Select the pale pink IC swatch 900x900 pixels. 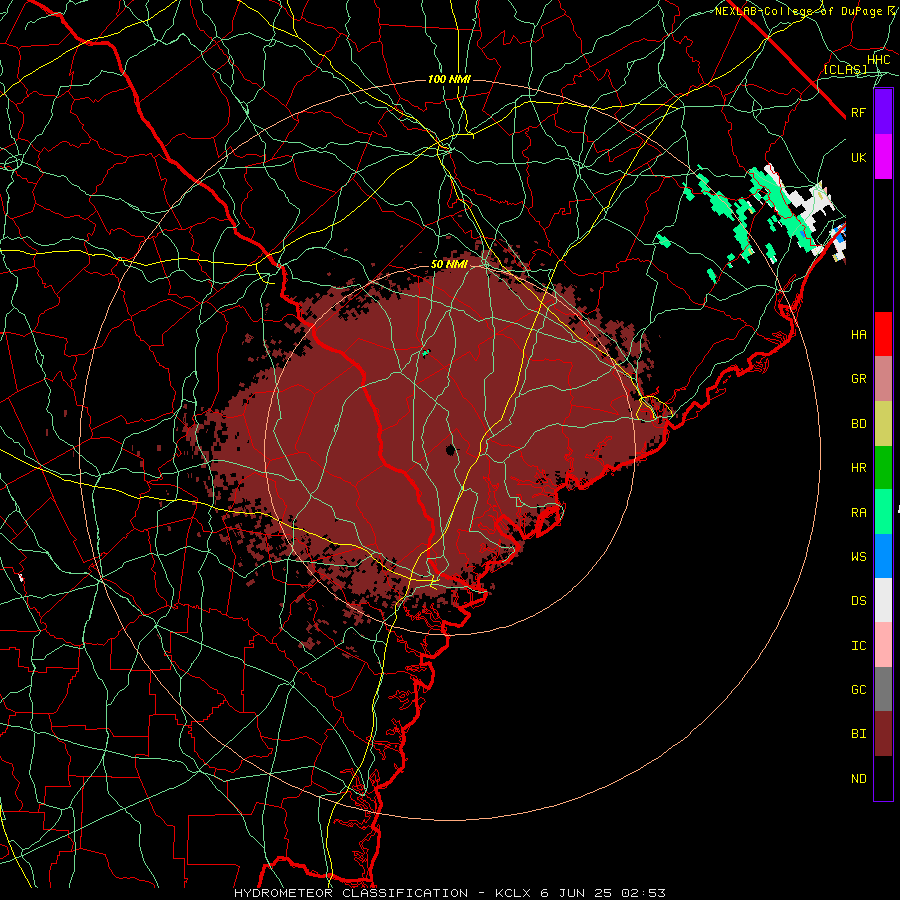click(x=883, y=645)
